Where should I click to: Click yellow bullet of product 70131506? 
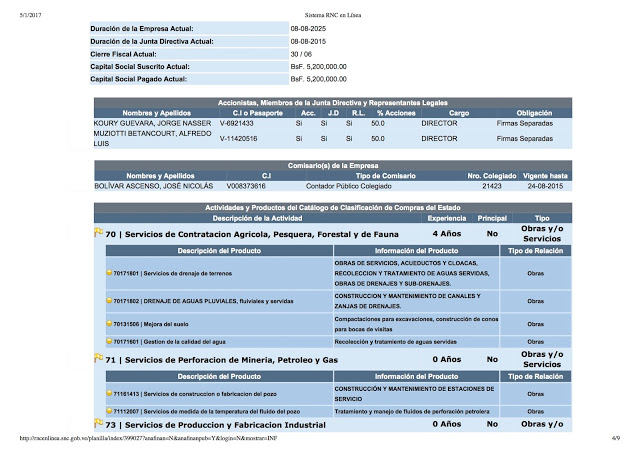(x=109, y=323)
